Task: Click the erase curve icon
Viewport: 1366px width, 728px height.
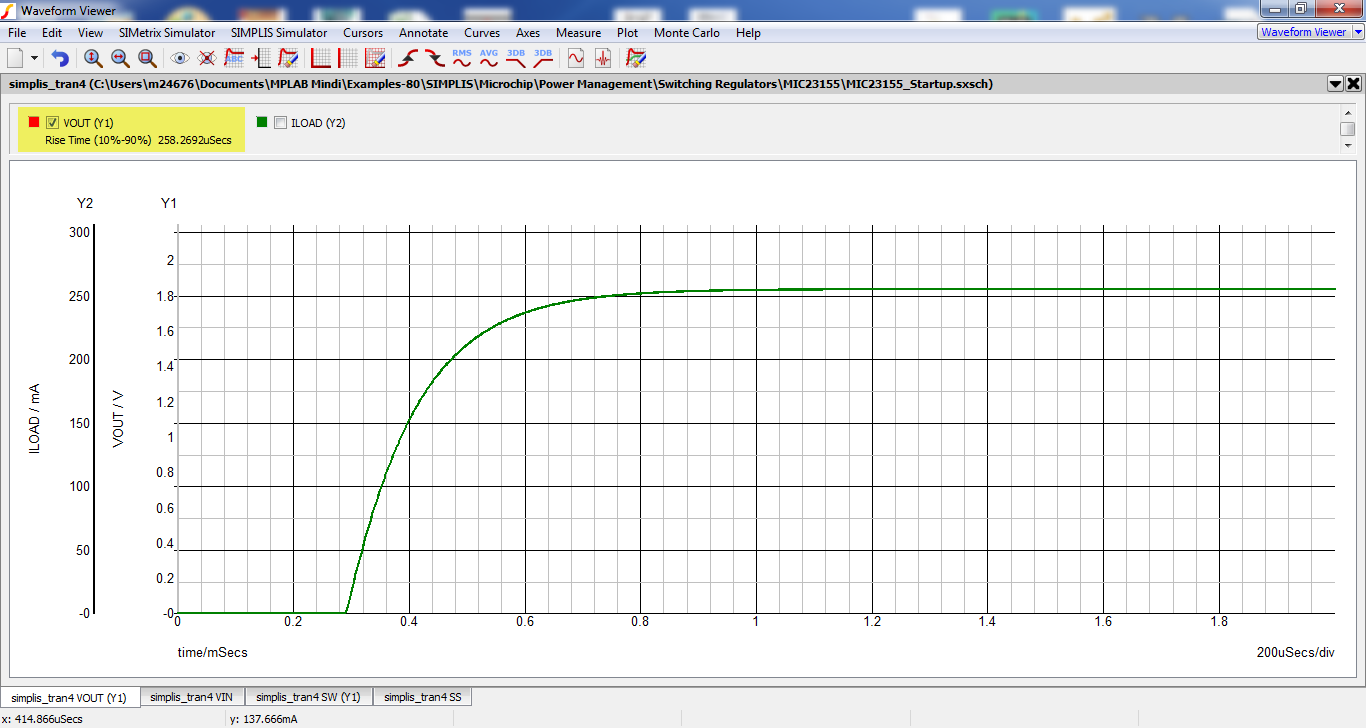Action: (288, 58)
